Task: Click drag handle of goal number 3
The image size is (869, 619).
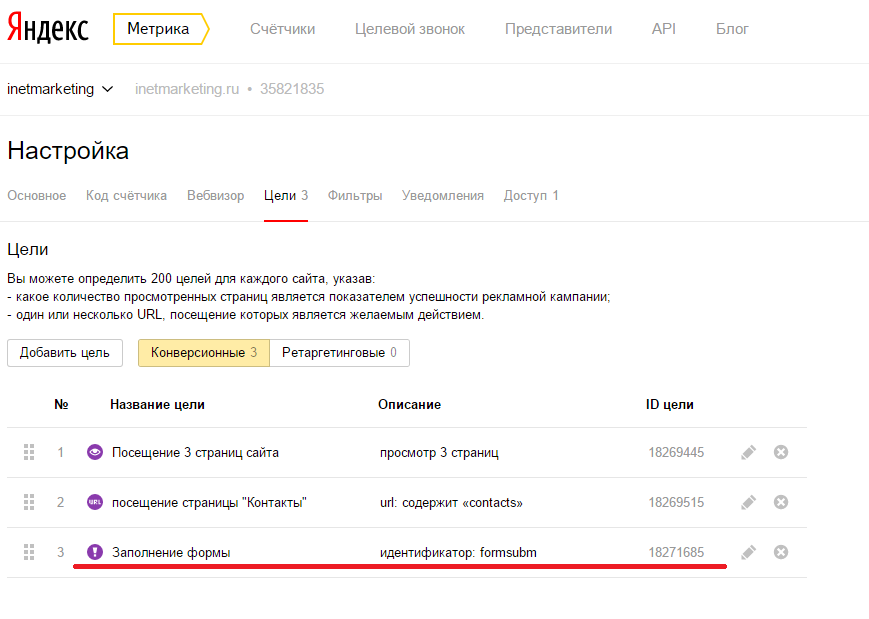Action: coord(29,552)
